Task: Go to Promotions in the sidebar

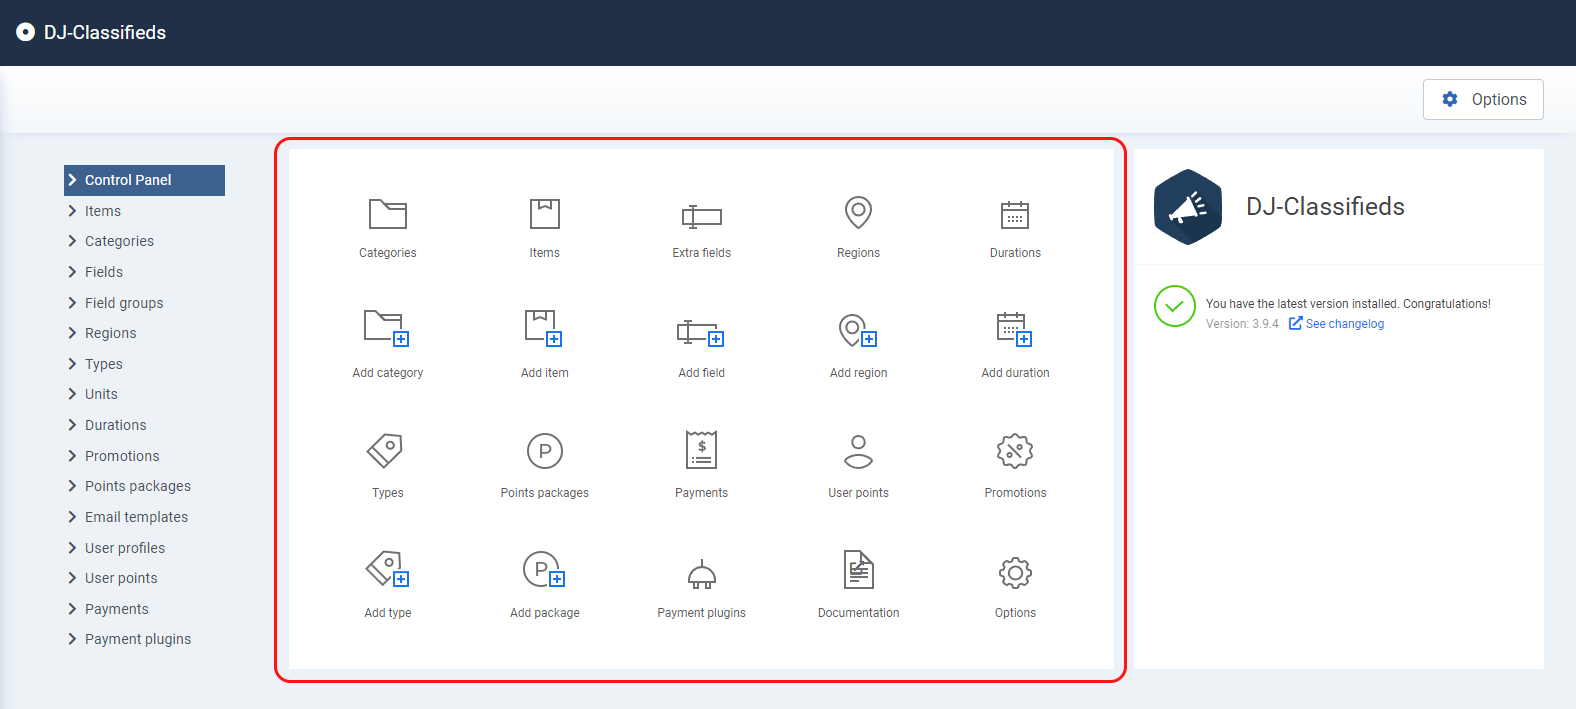Action: click(121, 456)
